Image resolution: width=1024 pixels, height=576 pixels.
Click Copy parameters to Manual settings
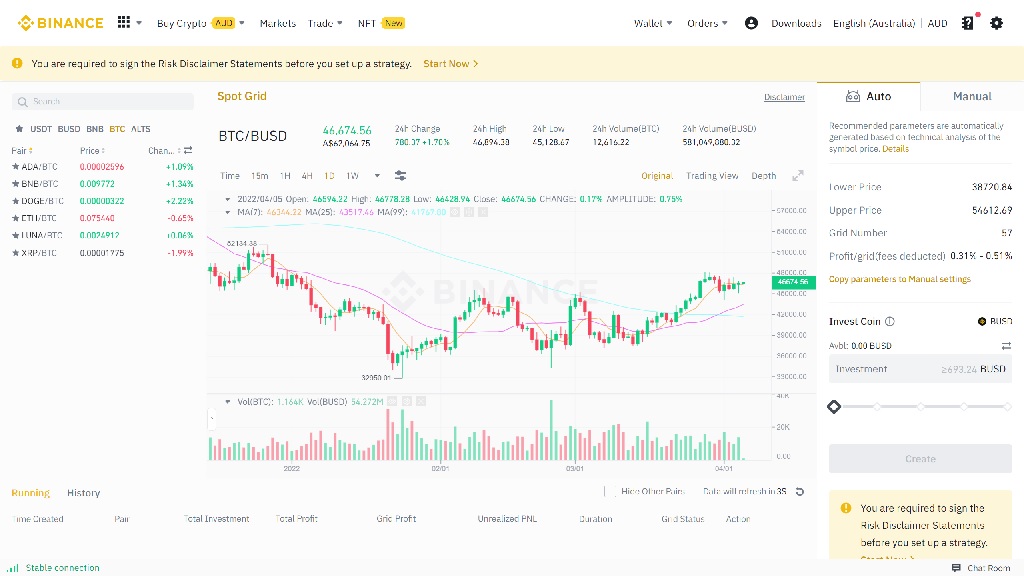tap(899, 279)
